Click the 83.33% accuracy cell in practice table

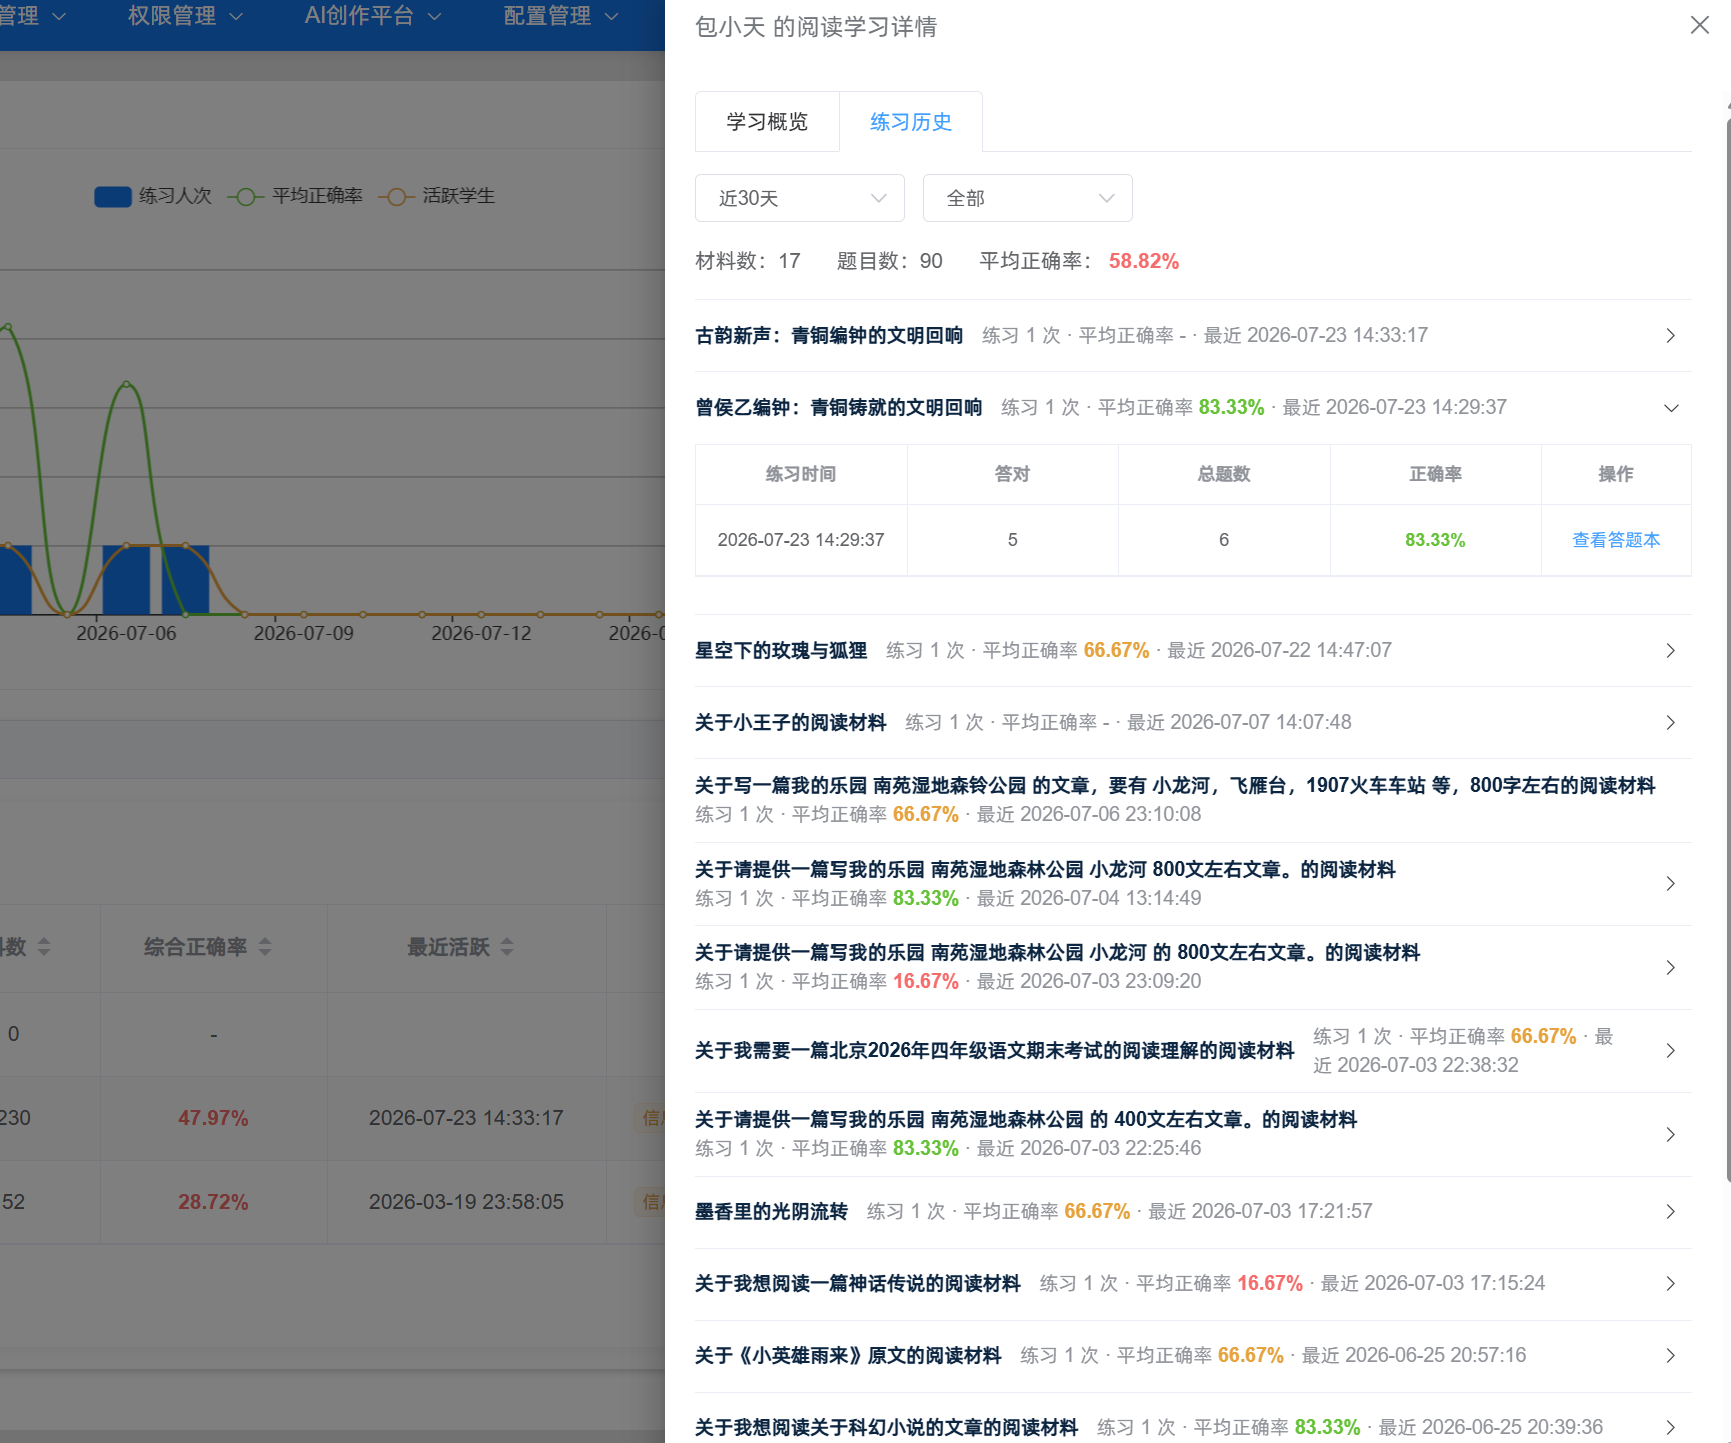[1435, 540]
